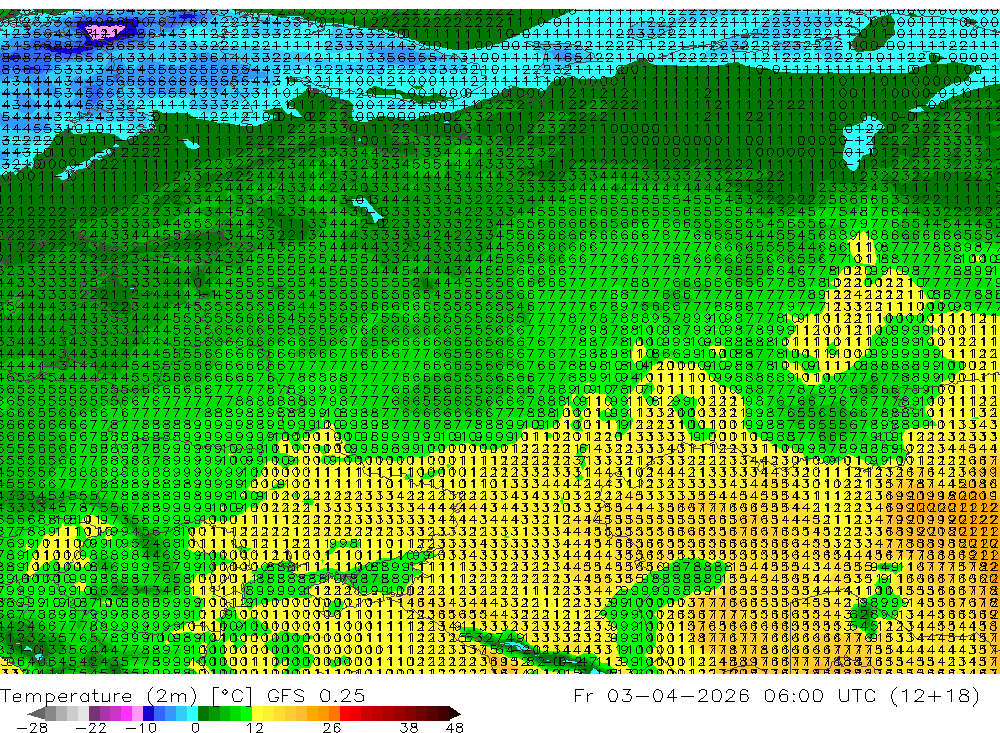This screenshot has height=733, width=1000.
Task: Click the '38' label under the color scale
Action: 409,728
